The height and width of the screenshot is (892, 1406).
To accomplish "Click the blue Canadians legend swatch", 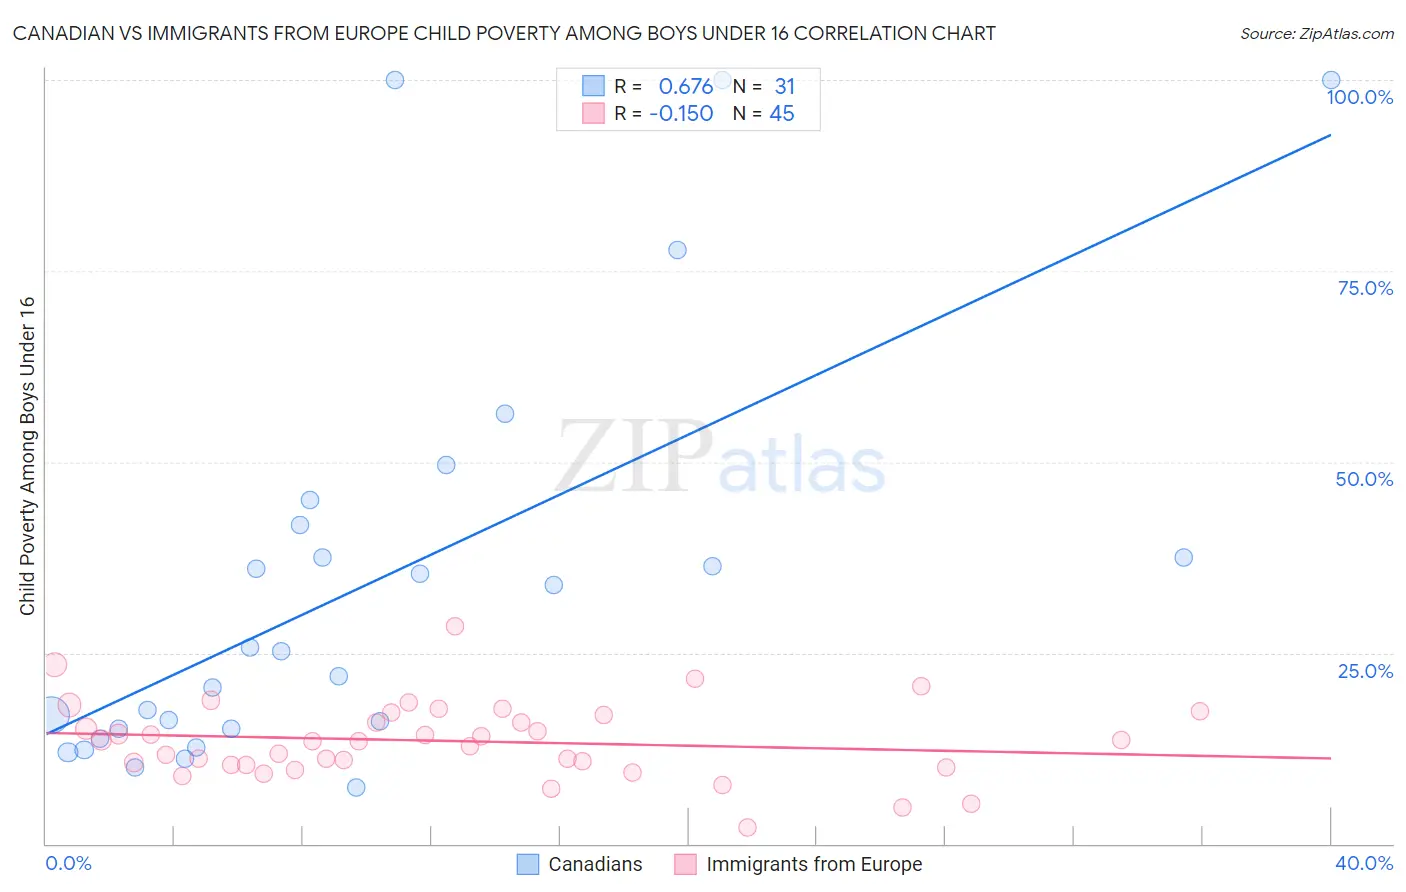I will [528, 864].
